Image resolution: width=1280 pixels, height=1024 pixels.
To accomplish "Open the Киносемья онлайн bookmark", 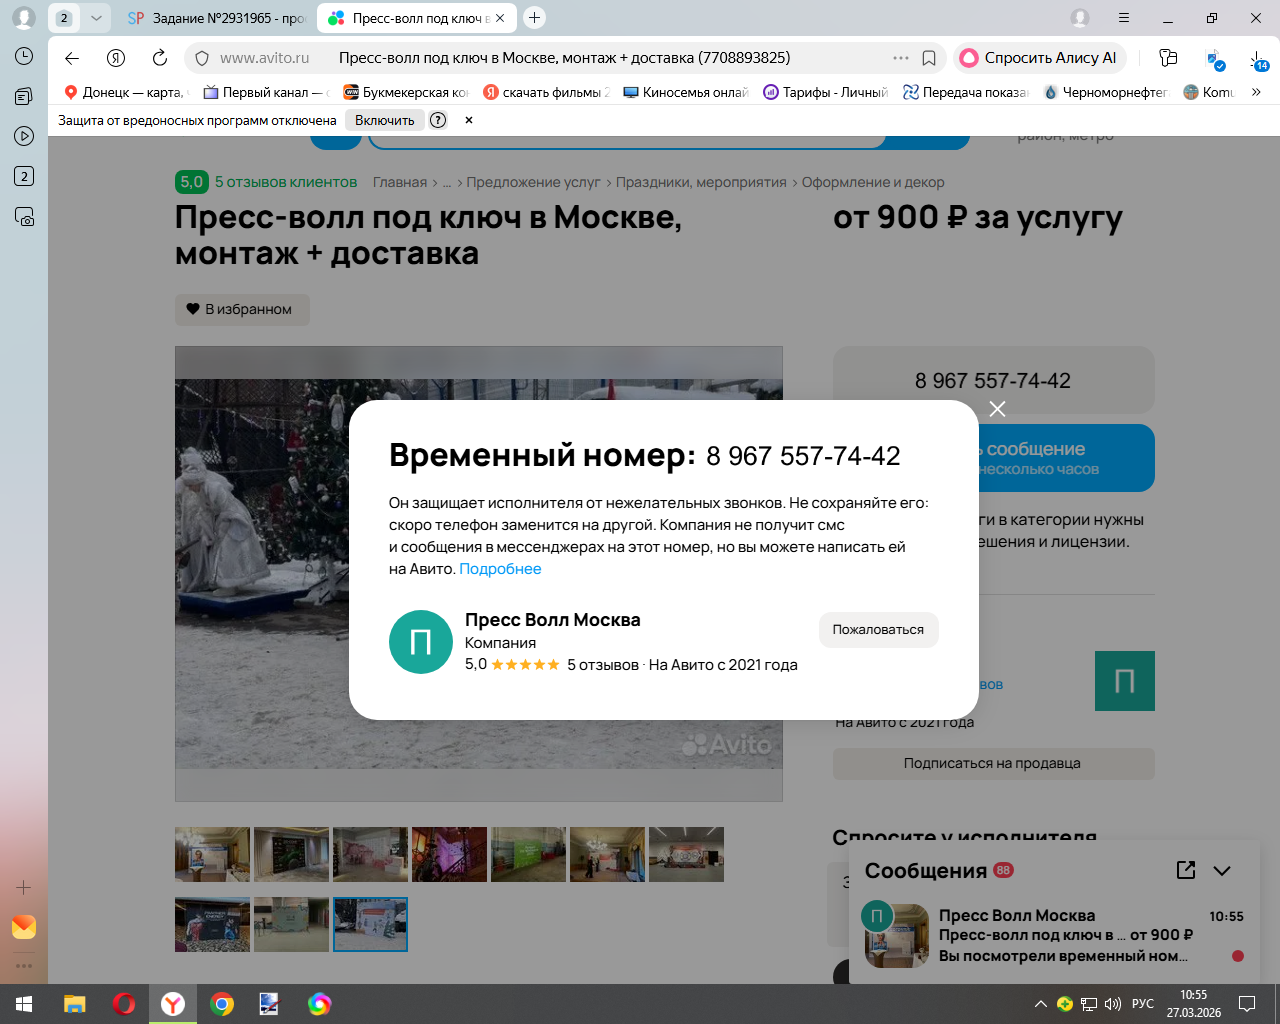I will pos(686,92).
